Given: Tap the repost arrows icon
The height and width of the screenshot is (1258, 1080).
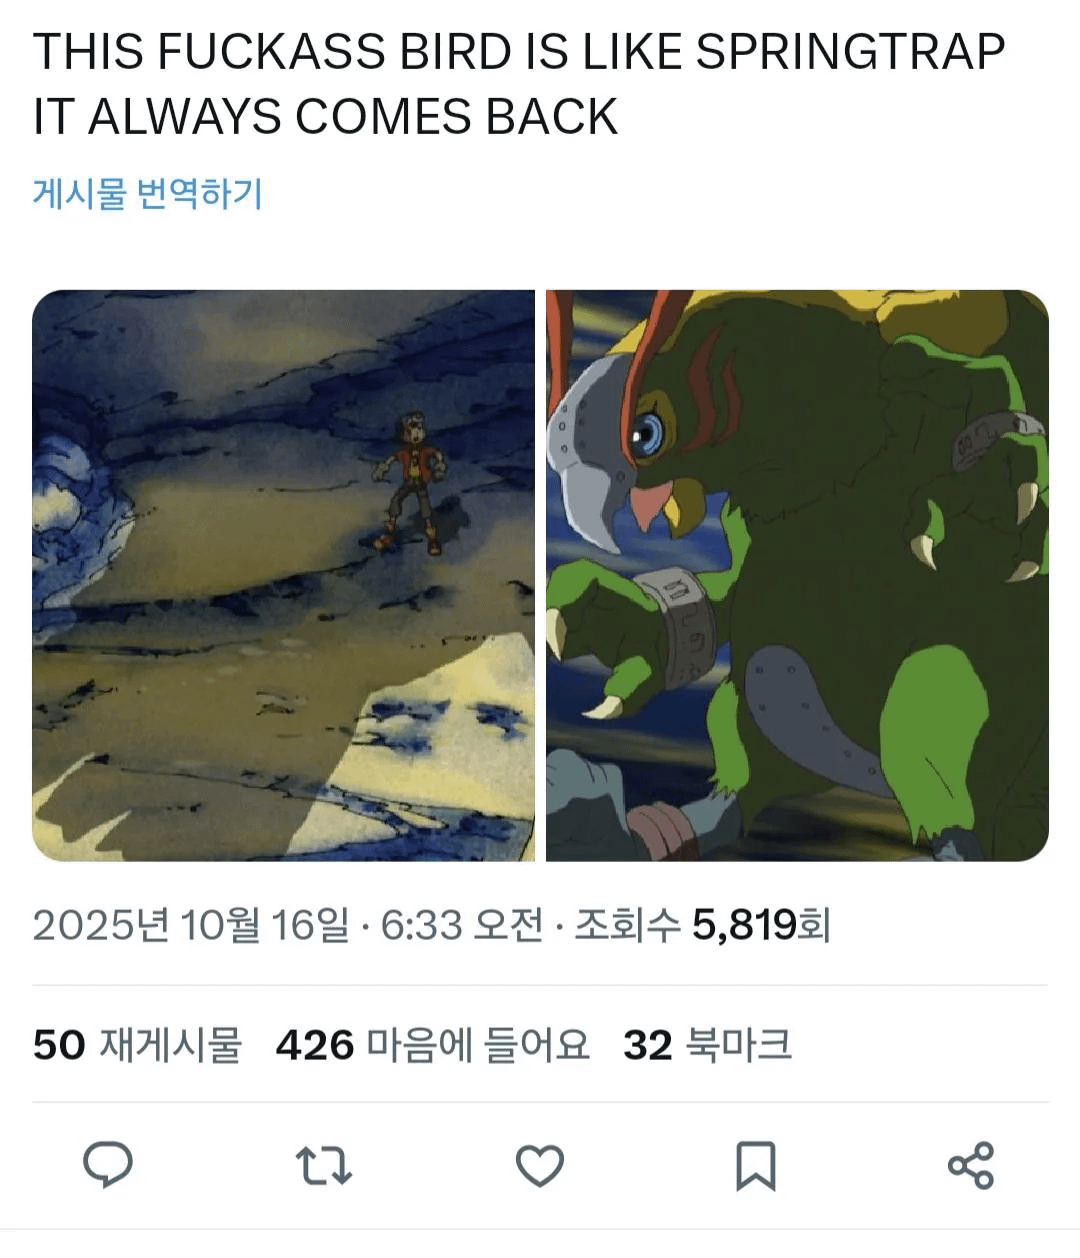Looking at the screenshot, I should point(324,1166).
